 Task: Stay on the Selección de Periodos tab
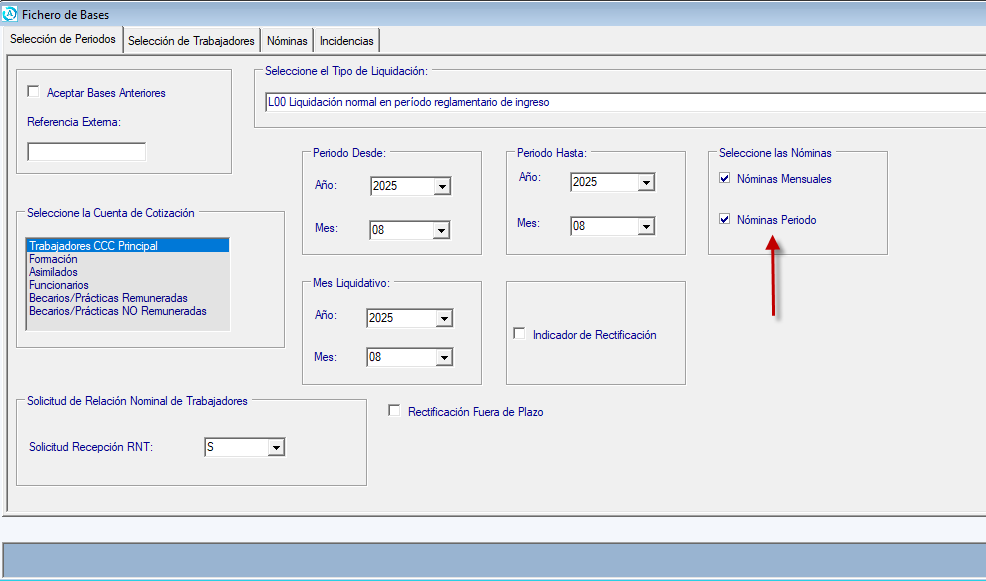63,40
